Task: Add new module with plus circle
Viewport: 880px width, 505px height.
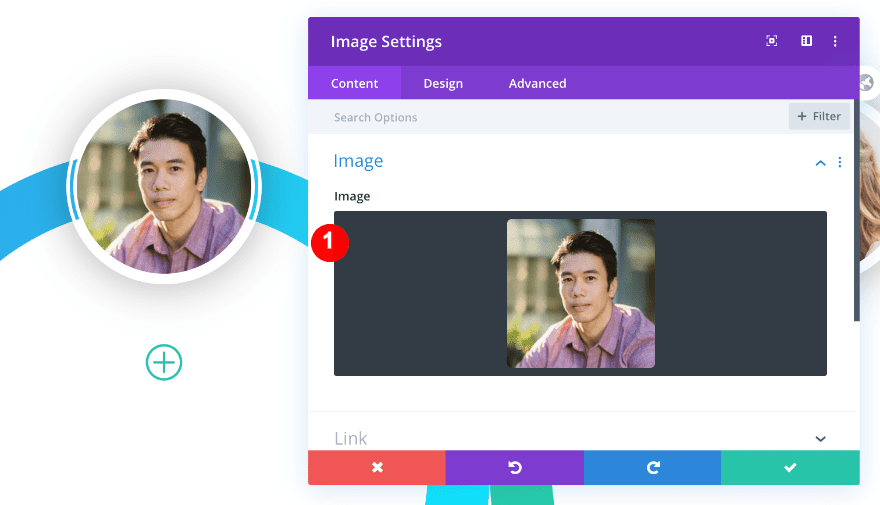Action: click(164, 362)
